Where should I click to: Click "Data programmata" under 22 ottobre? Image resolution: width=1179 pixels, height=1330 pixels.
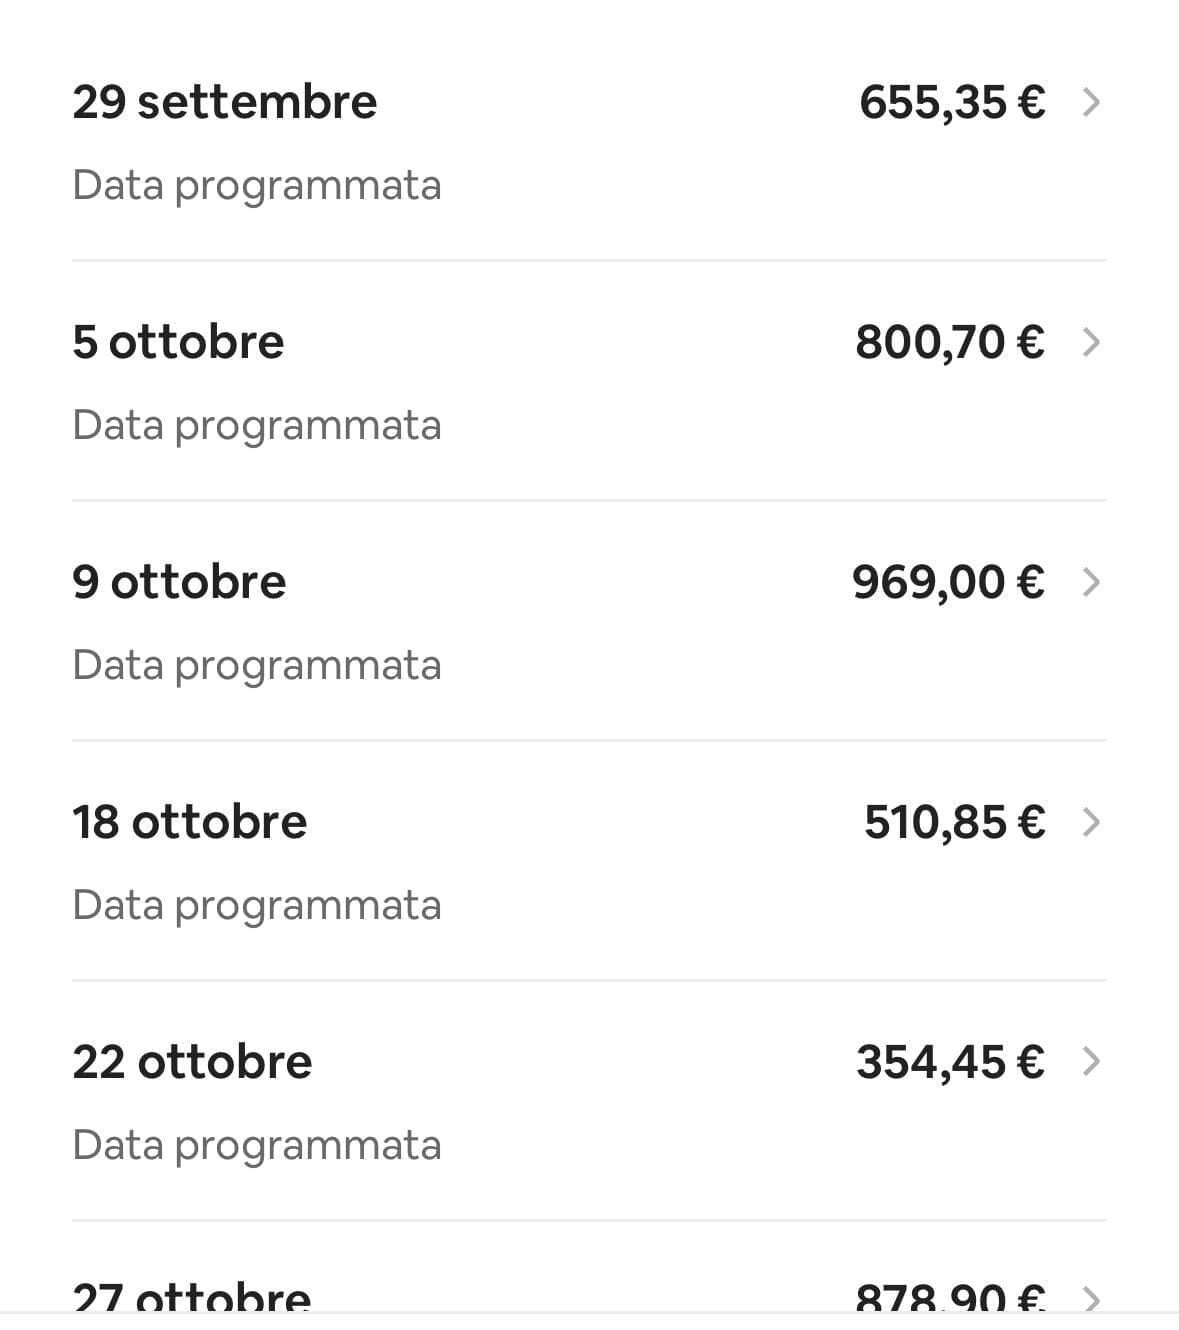[x=257, y=1146]
